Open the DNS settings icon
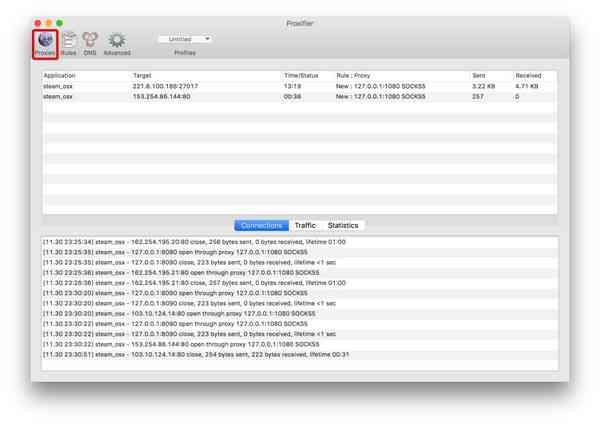This screenshot has width=600, height=425. (90, 42)
